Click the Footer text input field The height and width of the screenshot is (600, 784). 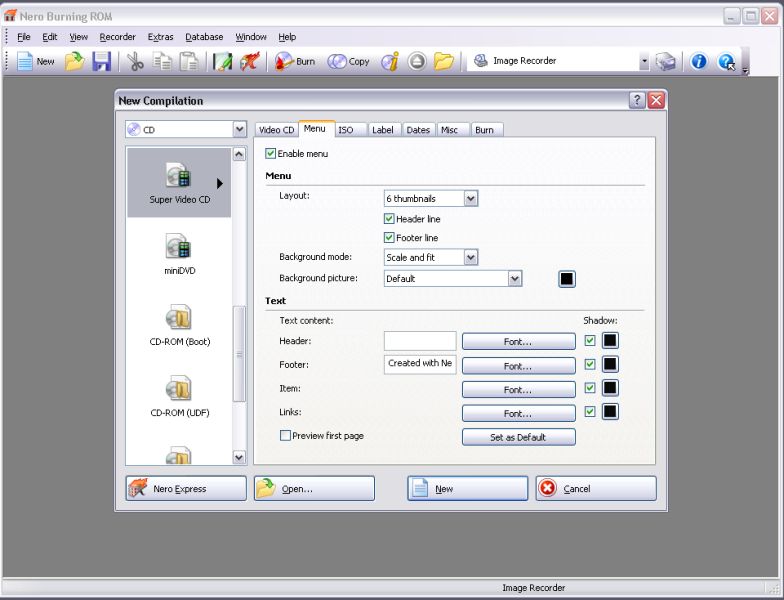point(420,364)
